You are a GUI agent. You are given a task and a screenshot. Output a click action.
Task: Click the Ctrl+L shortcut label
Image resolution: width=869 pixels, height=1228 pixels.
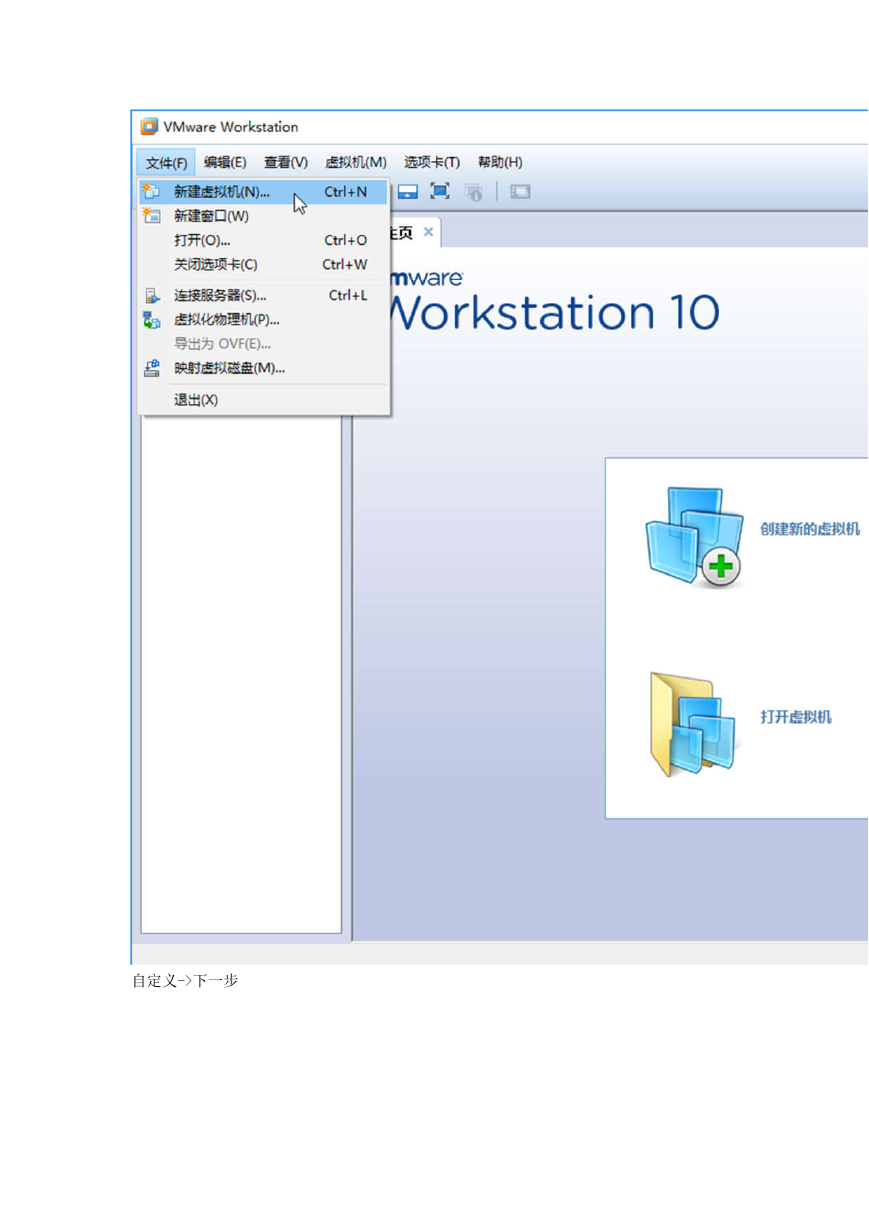click(348, 296)
